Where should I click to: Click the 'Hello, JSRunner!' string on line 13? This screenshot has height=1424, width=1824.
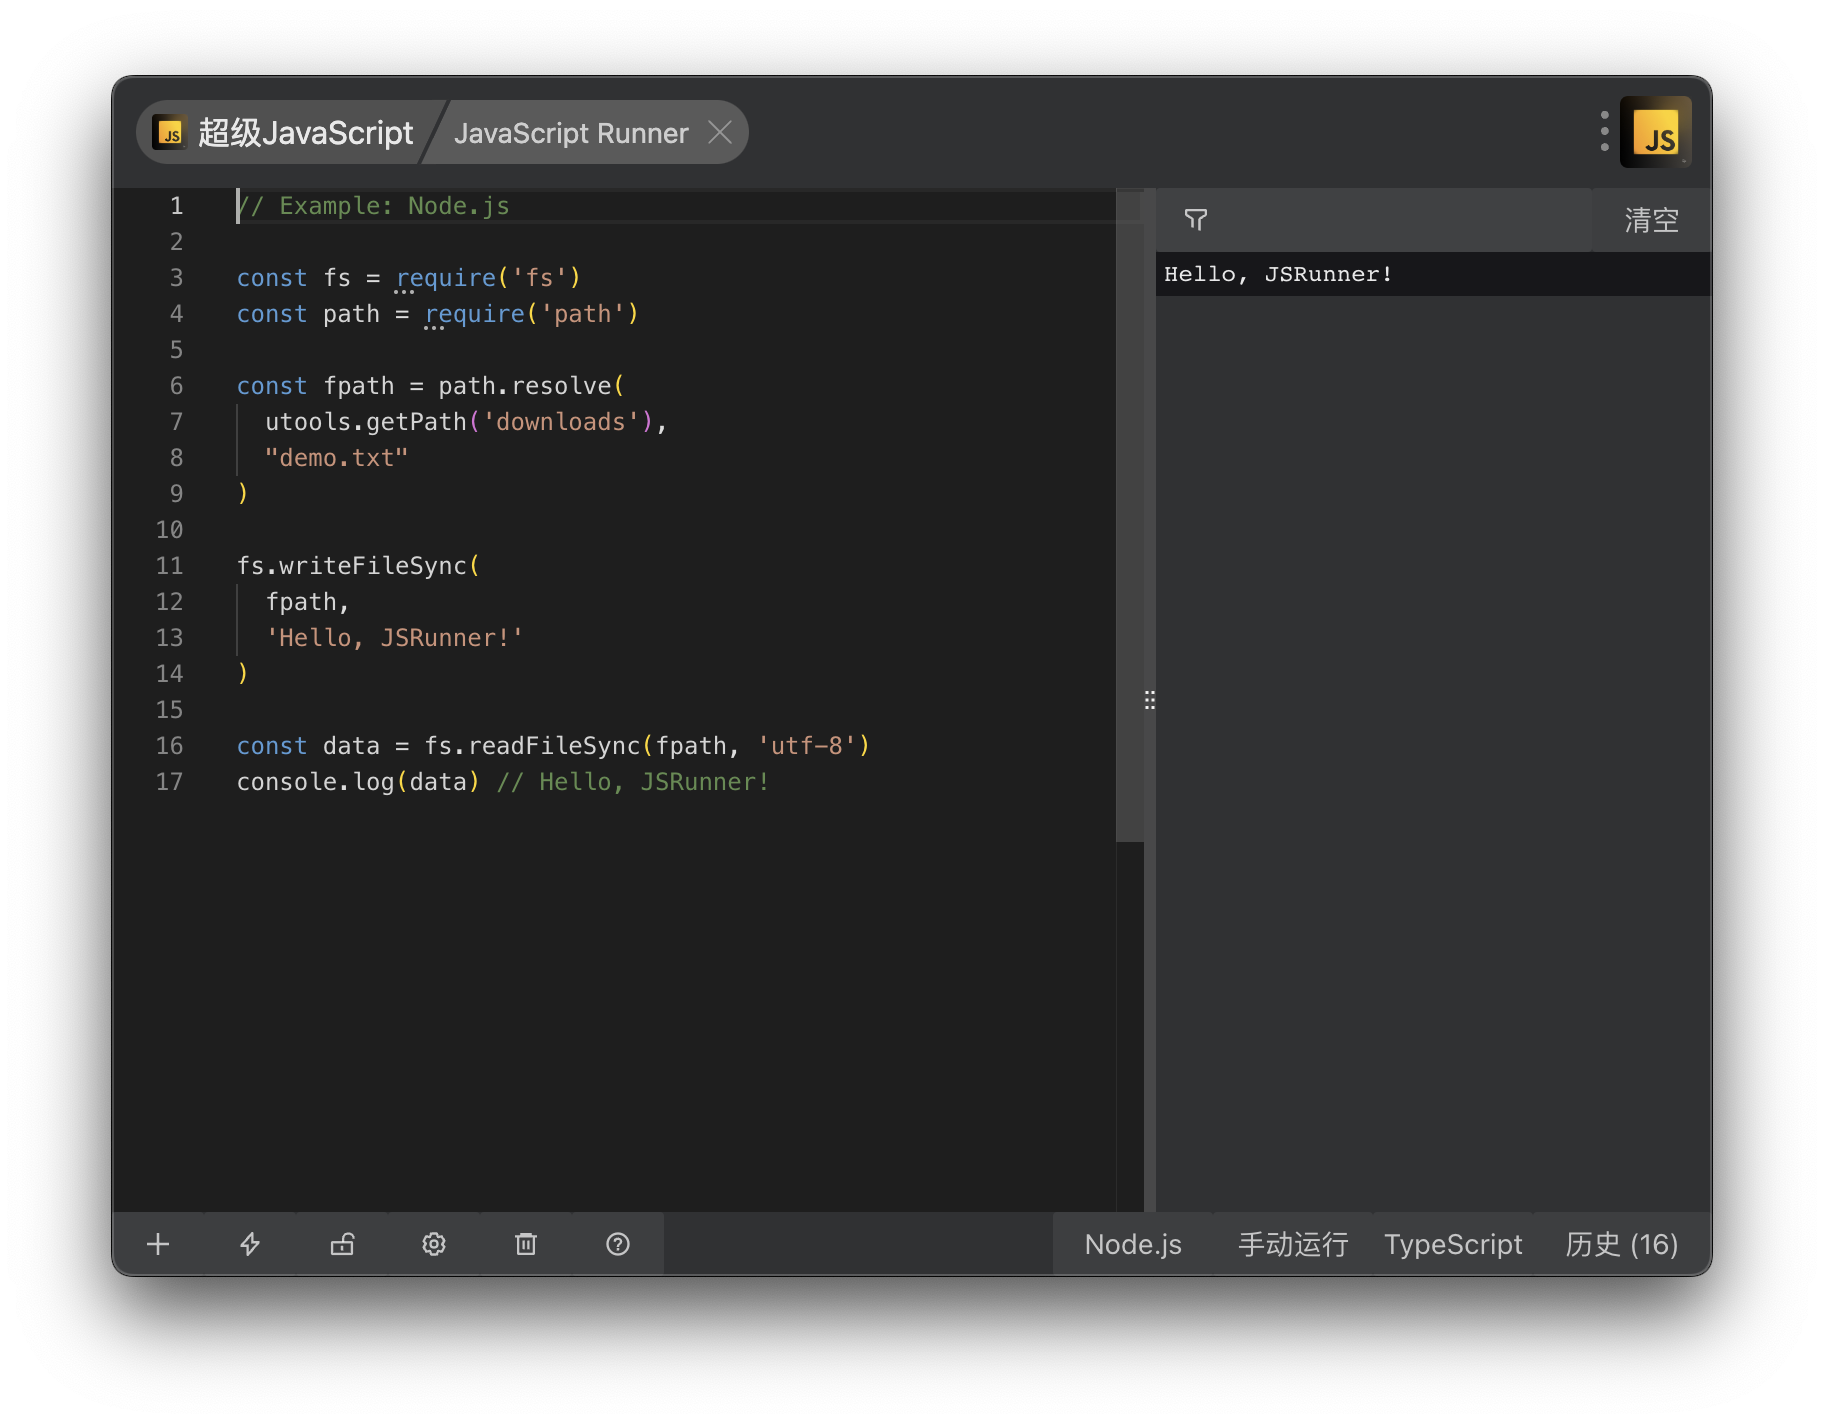(x=394, y=638)
